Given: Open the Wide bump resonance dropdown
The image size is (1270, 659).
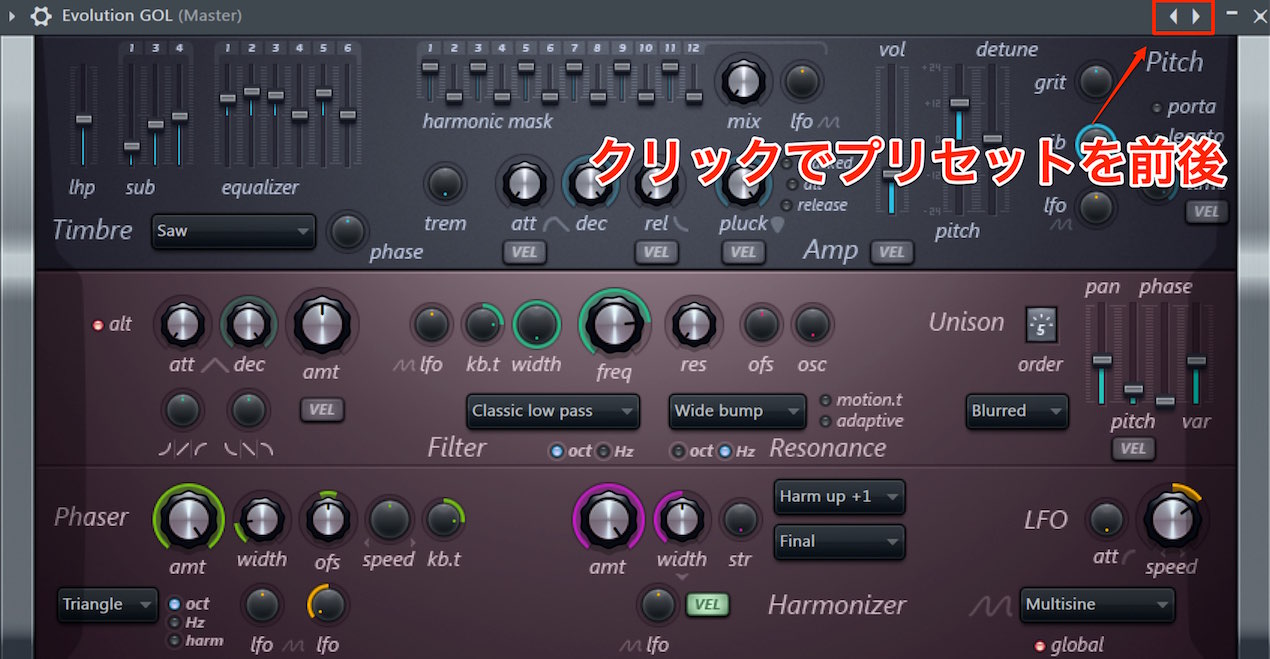Looking at the screenshot, I should click(x=737, y=411).
